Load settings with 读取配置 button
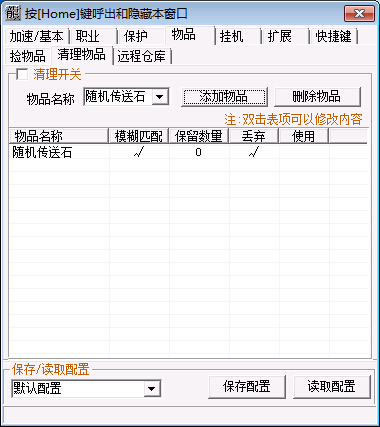 332,387
